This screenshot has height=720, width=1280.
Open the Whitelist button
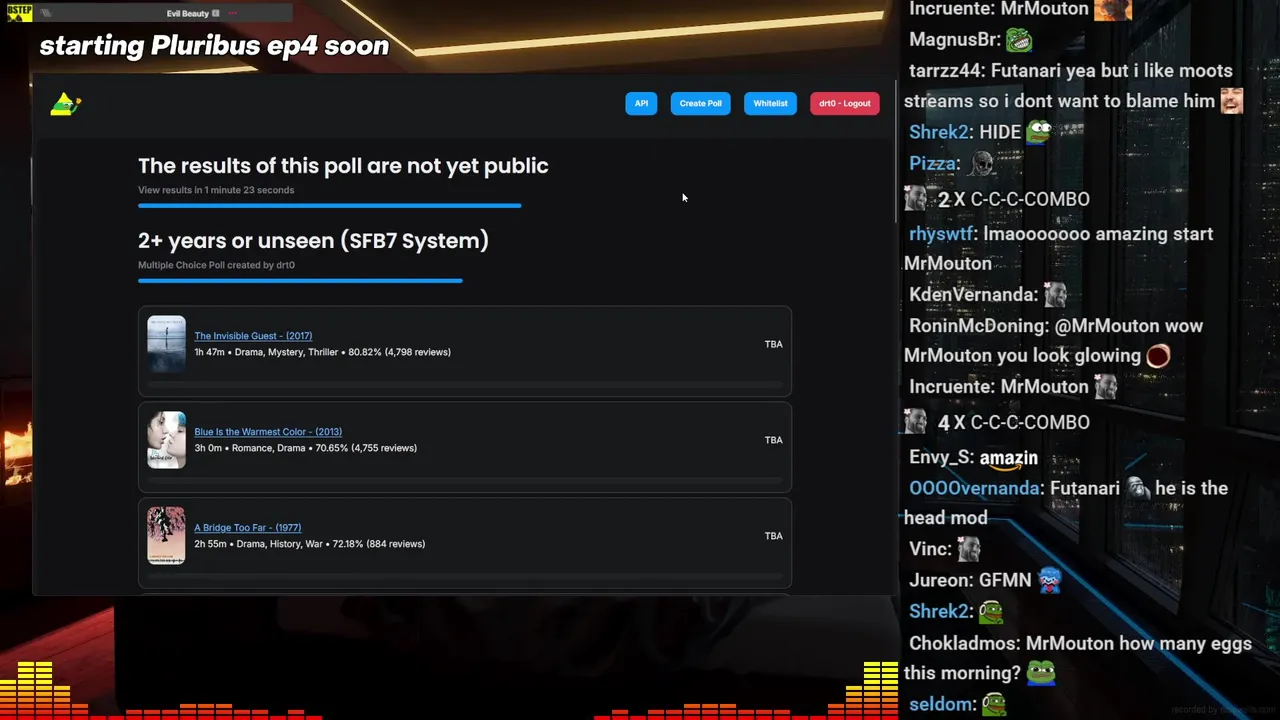770,103
